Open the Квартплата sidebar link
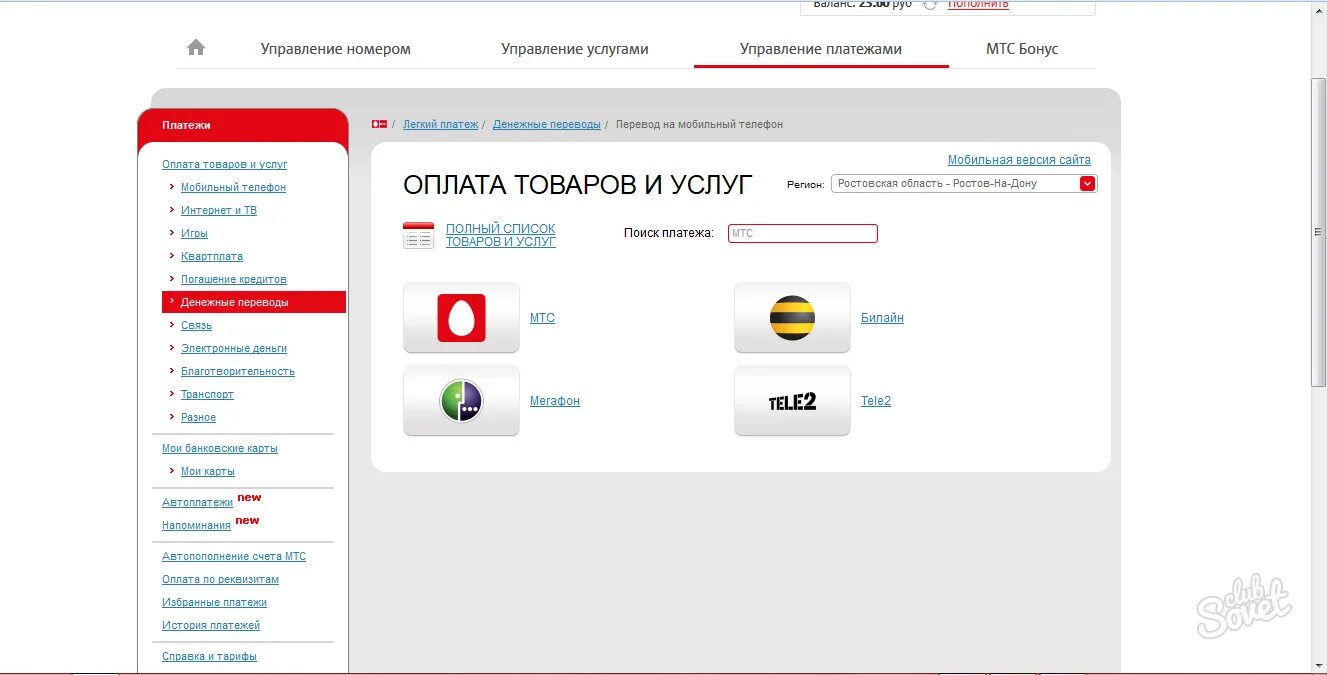Screen dimensions: 1327x675 pyautogui.click(x=212, y=256)
